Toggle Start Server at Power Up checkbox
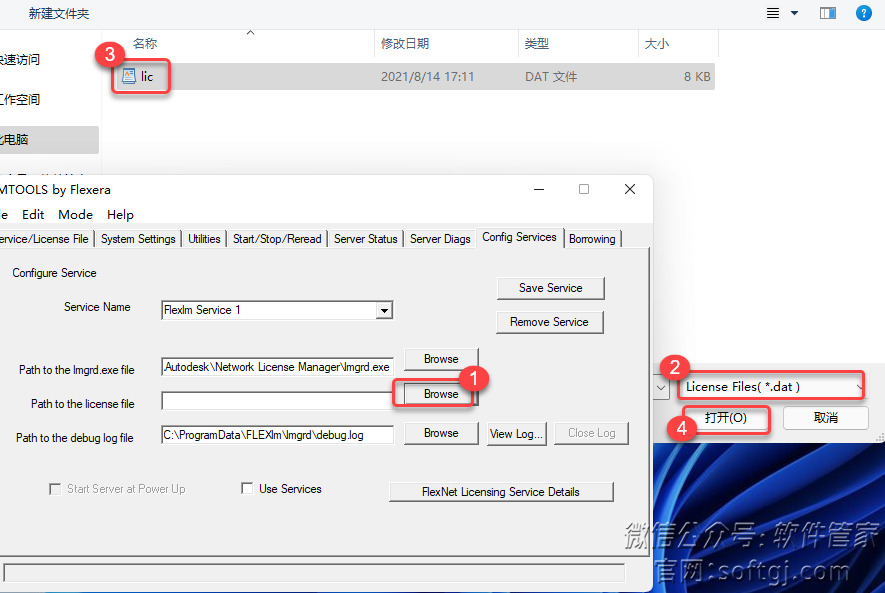The image size is (885, 593). coord(55,489)
